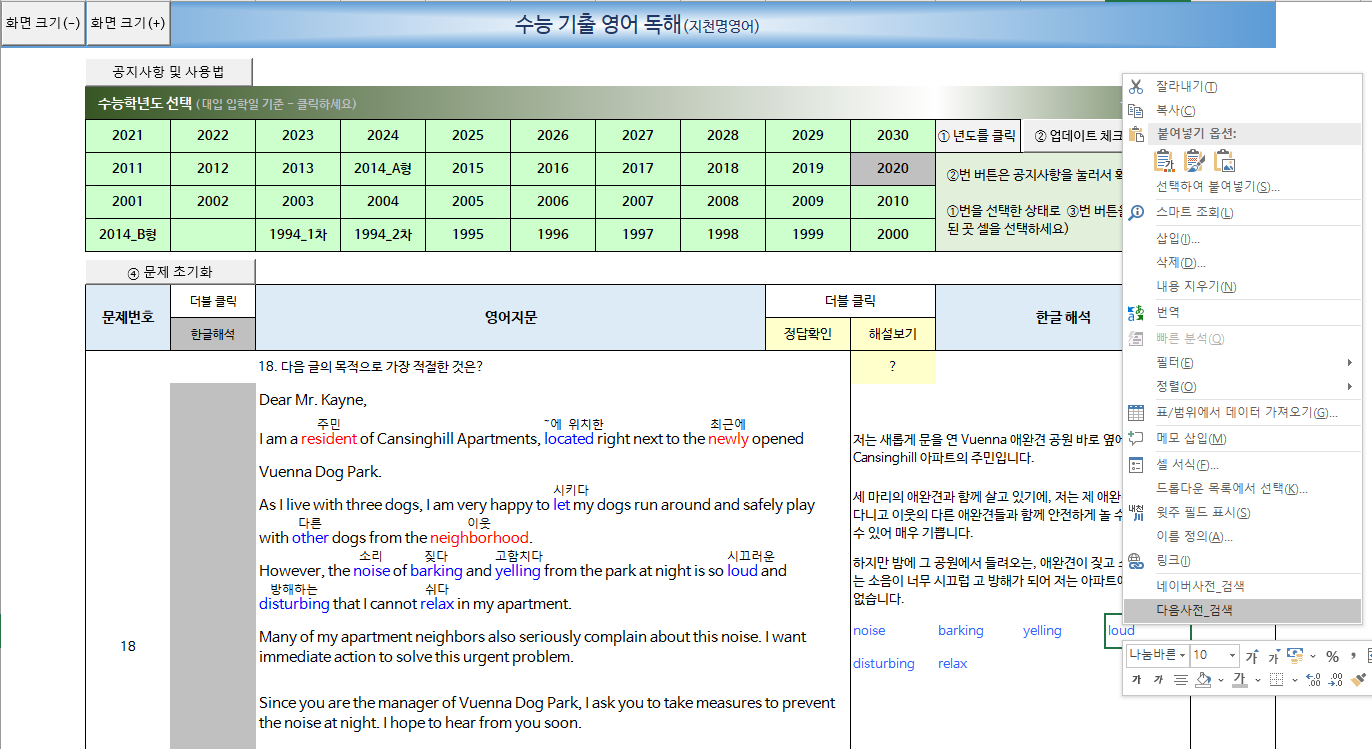This screenshot has height=749, width=1372.
Task: Select the 1994_1차 year cell
Action: [298, 234]
